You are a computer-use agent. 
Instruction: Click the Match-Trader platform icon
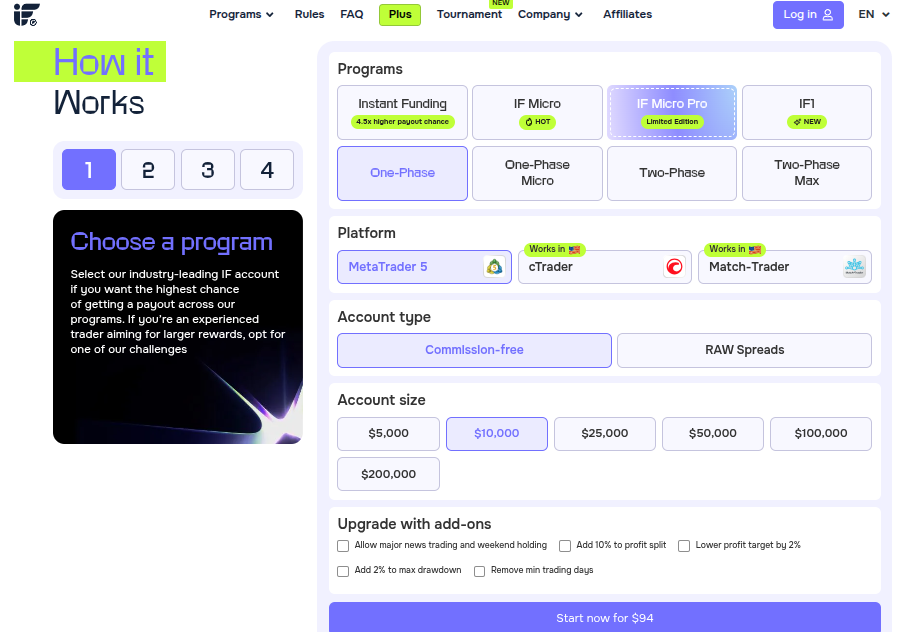[854, 267]
